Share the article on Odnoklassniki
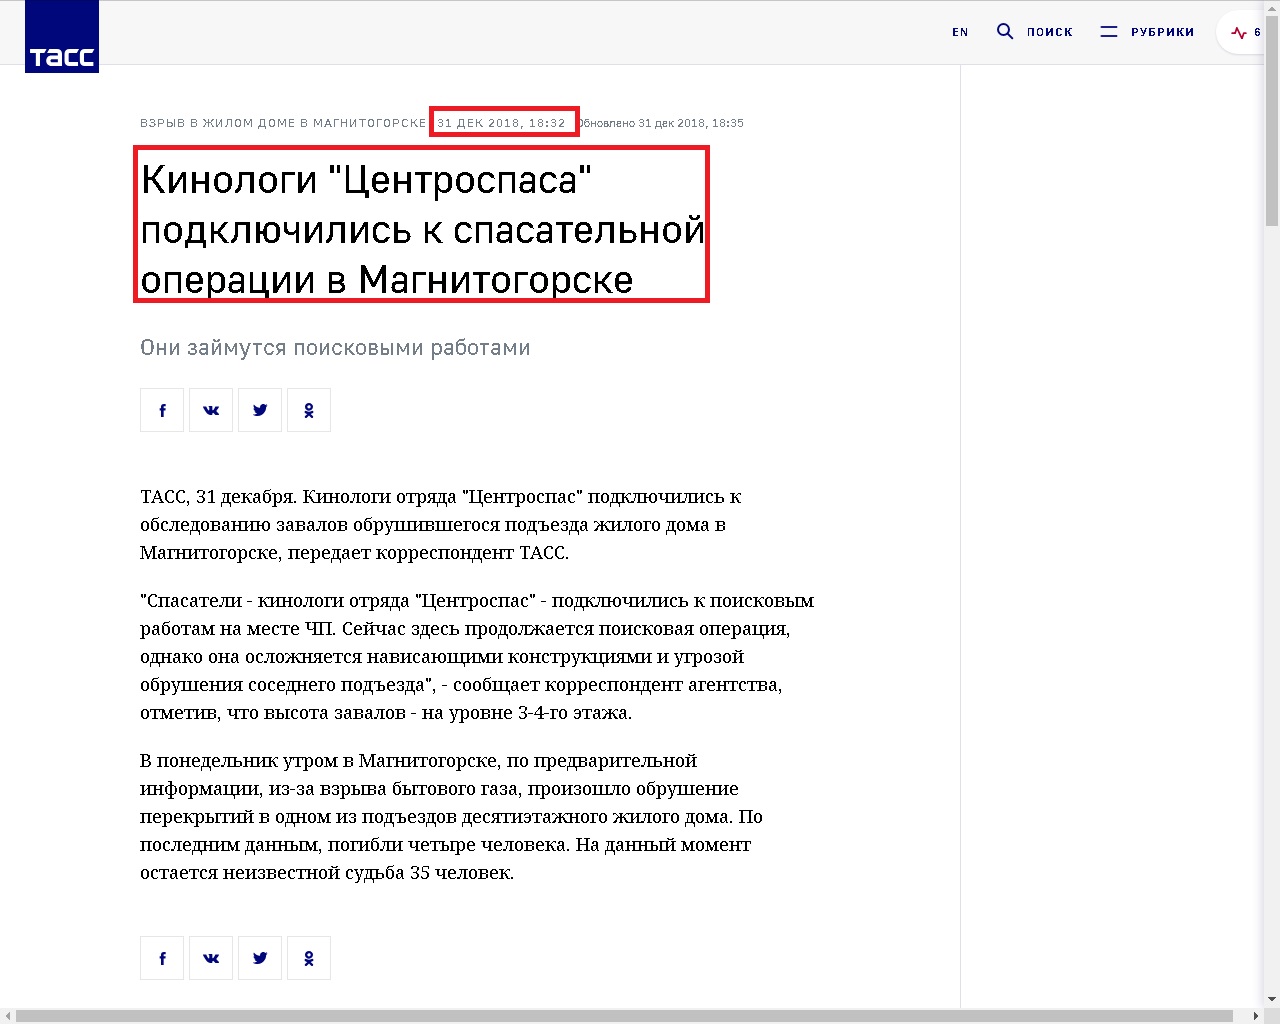This screenshot has width=1280, height=1024. (308, 410)
